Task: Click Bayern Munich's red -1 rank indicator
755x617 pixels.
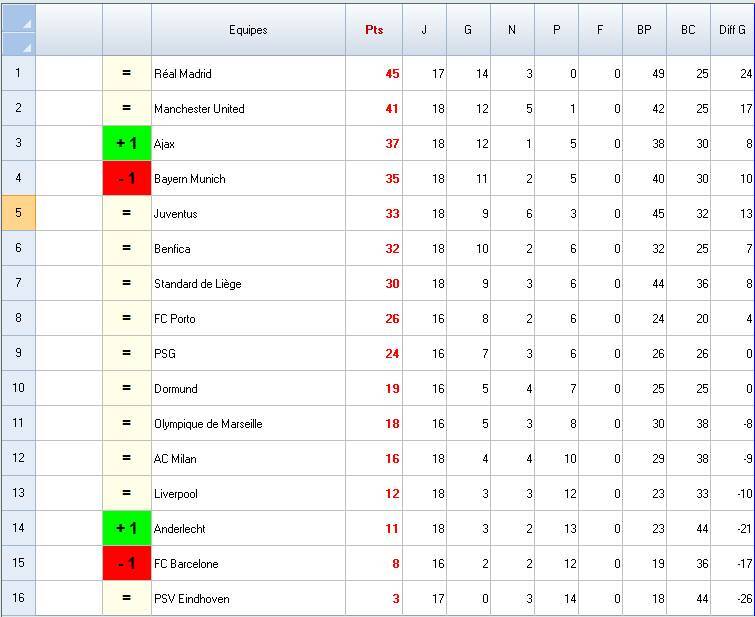Action: pyautogui.click(x=127, y=178)
